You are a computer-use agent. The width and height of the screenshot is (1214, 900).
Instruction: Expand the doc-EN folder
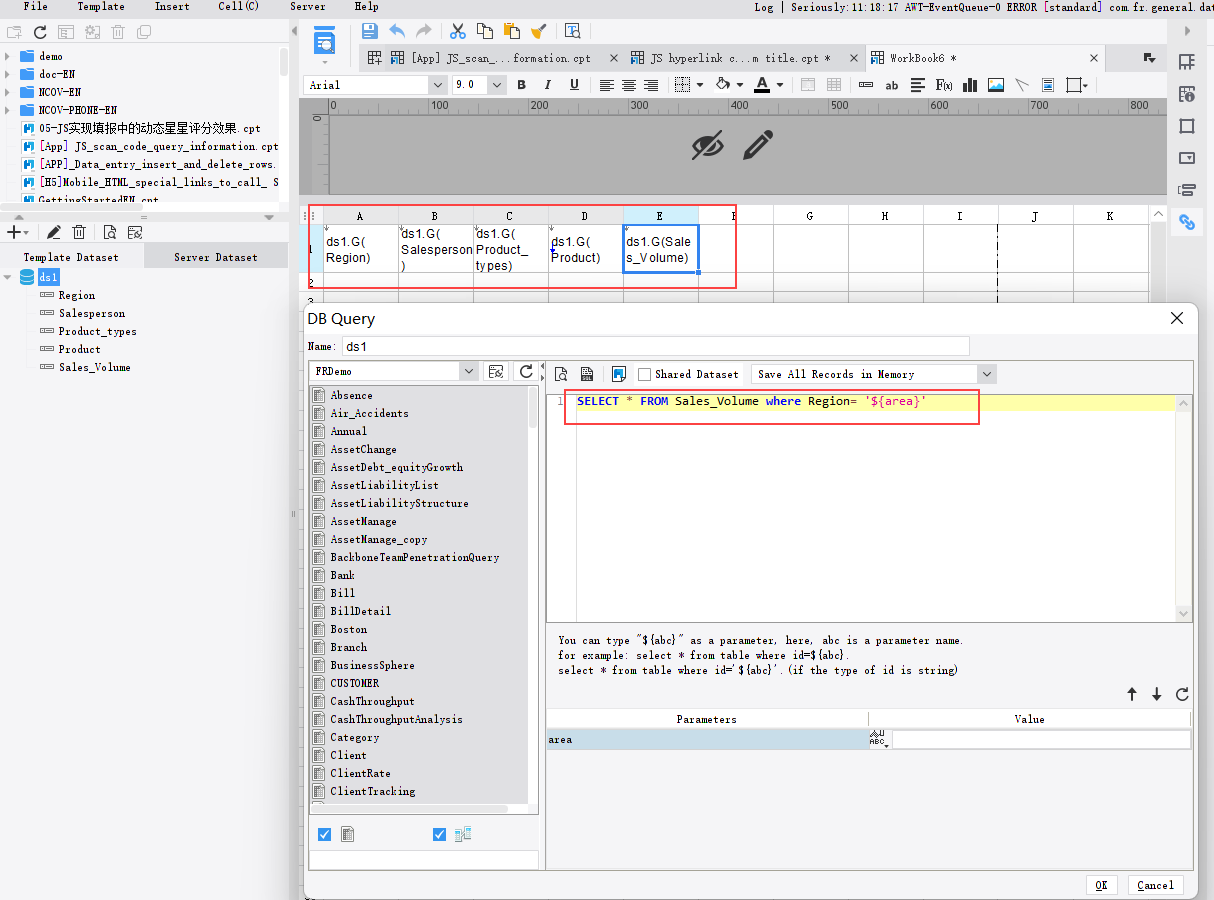tap(8, 74)
